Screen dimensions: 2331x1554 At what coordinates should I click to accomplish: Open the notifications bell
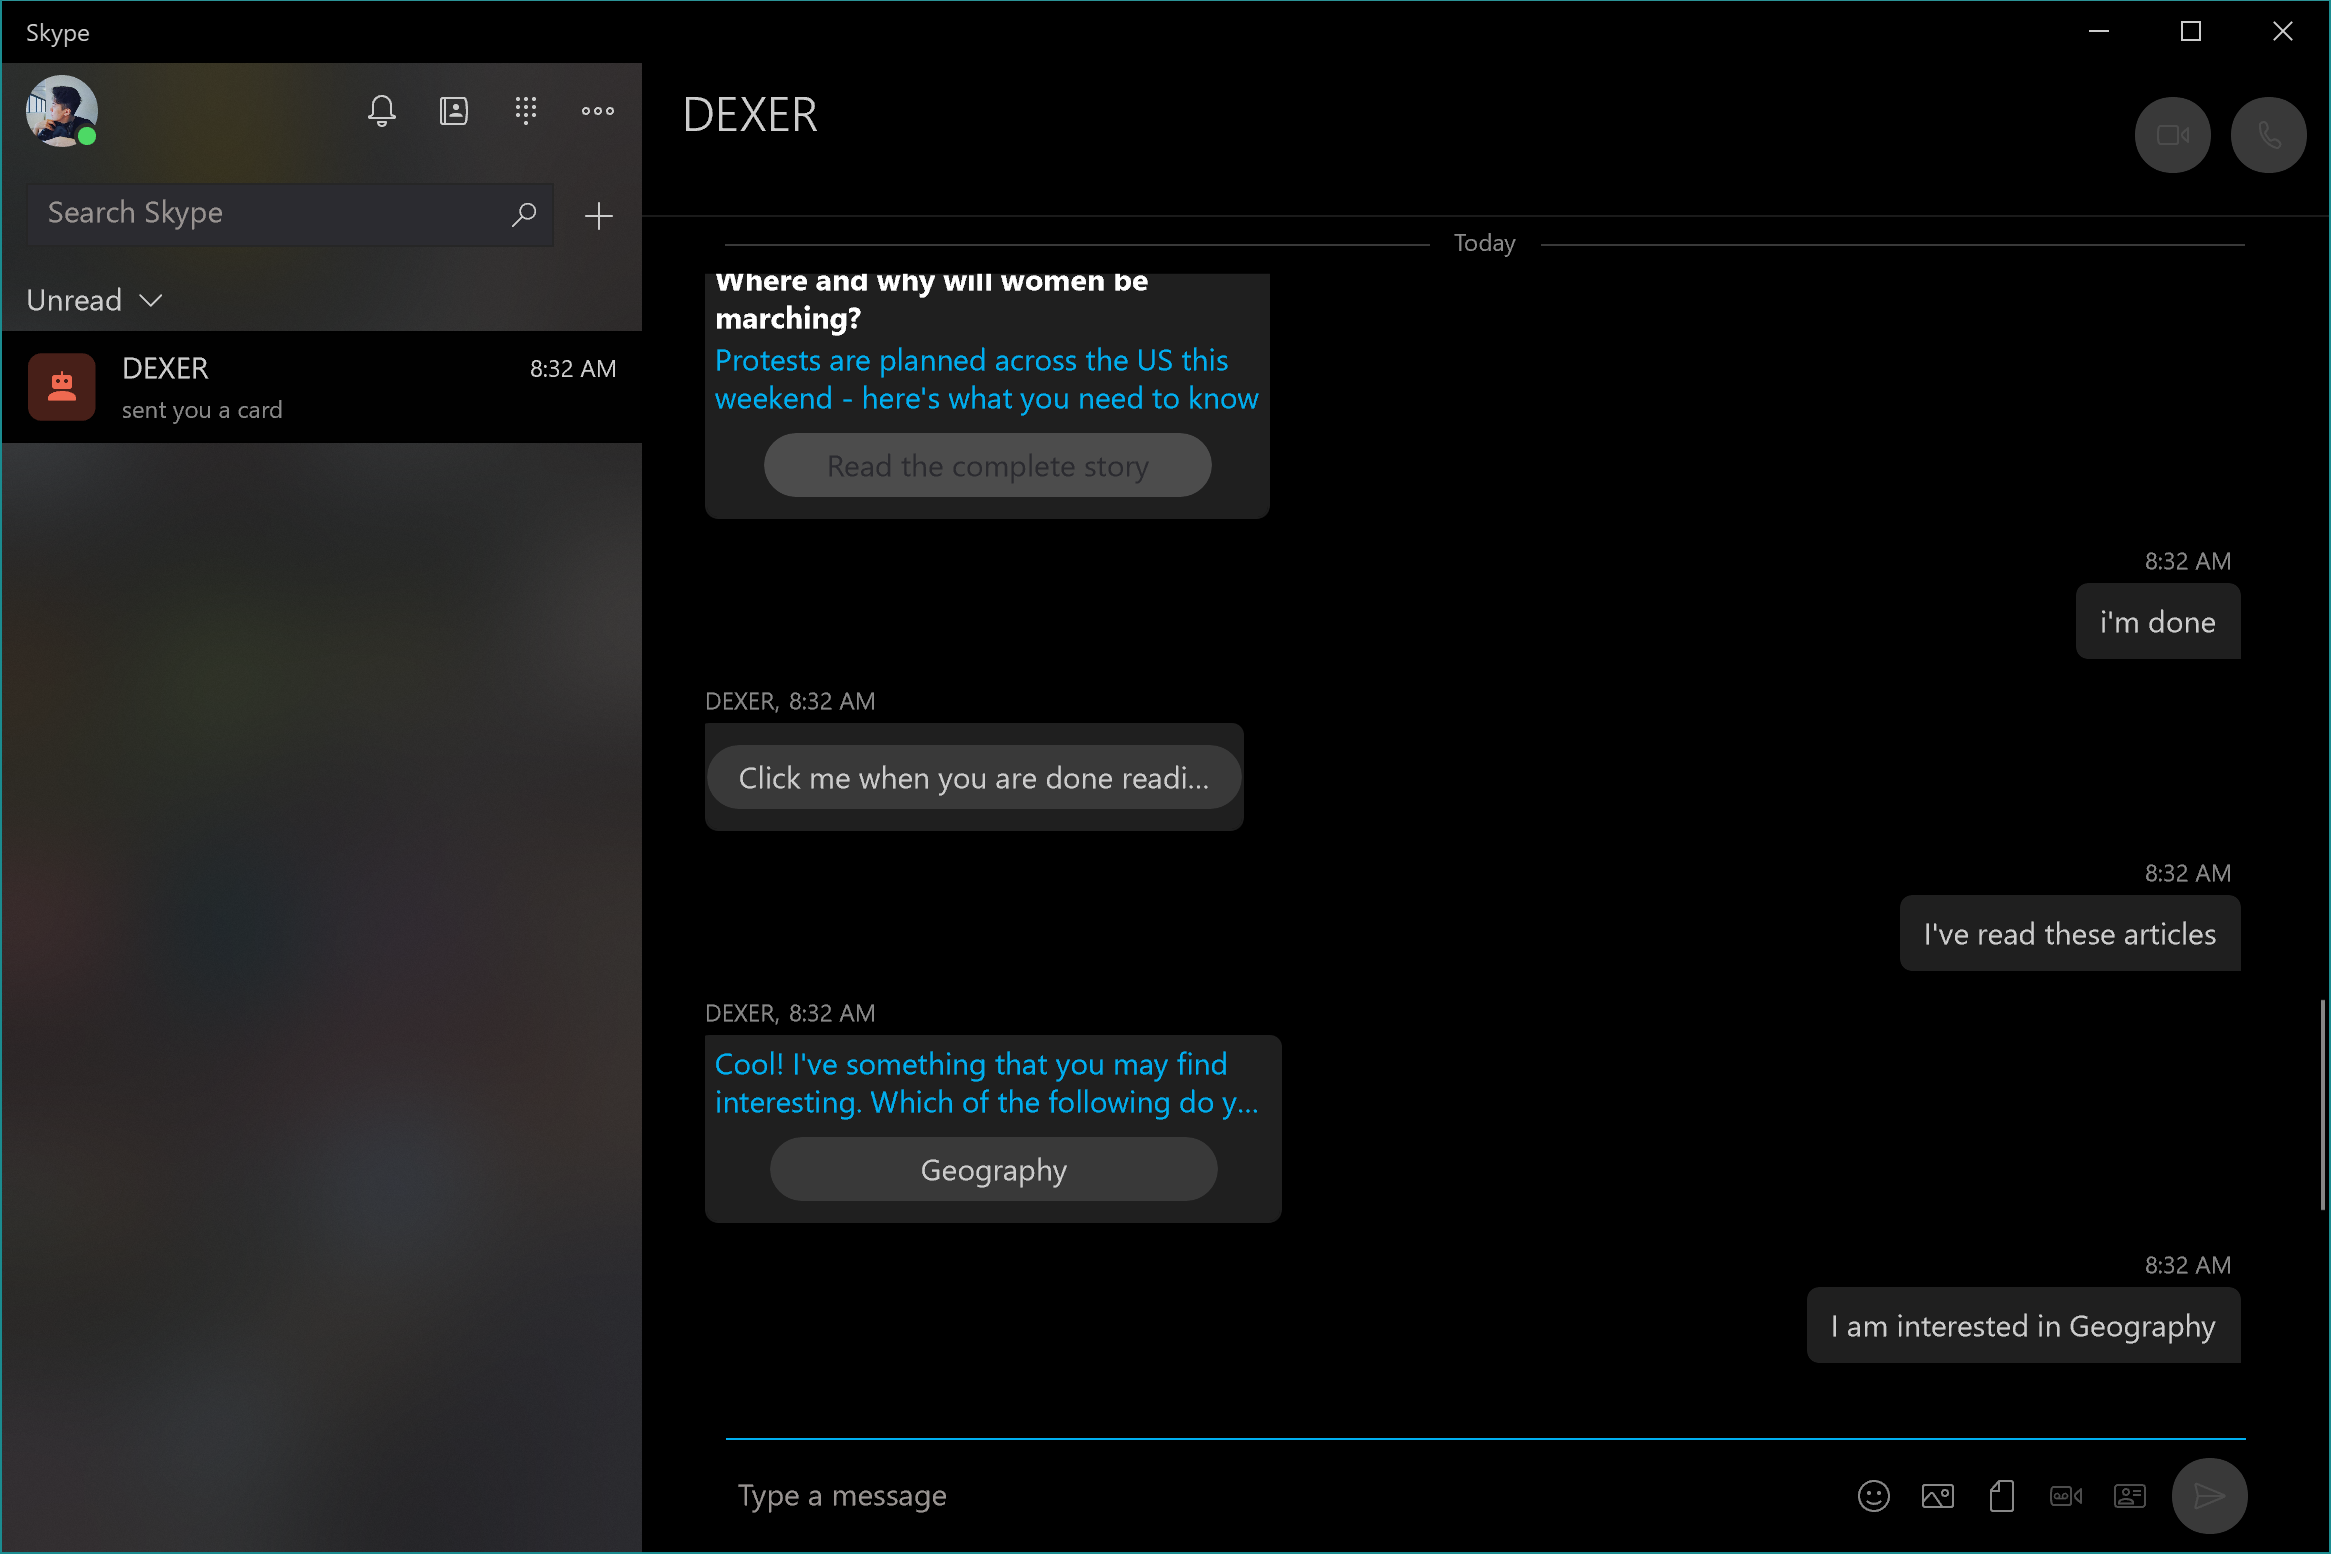381,111
